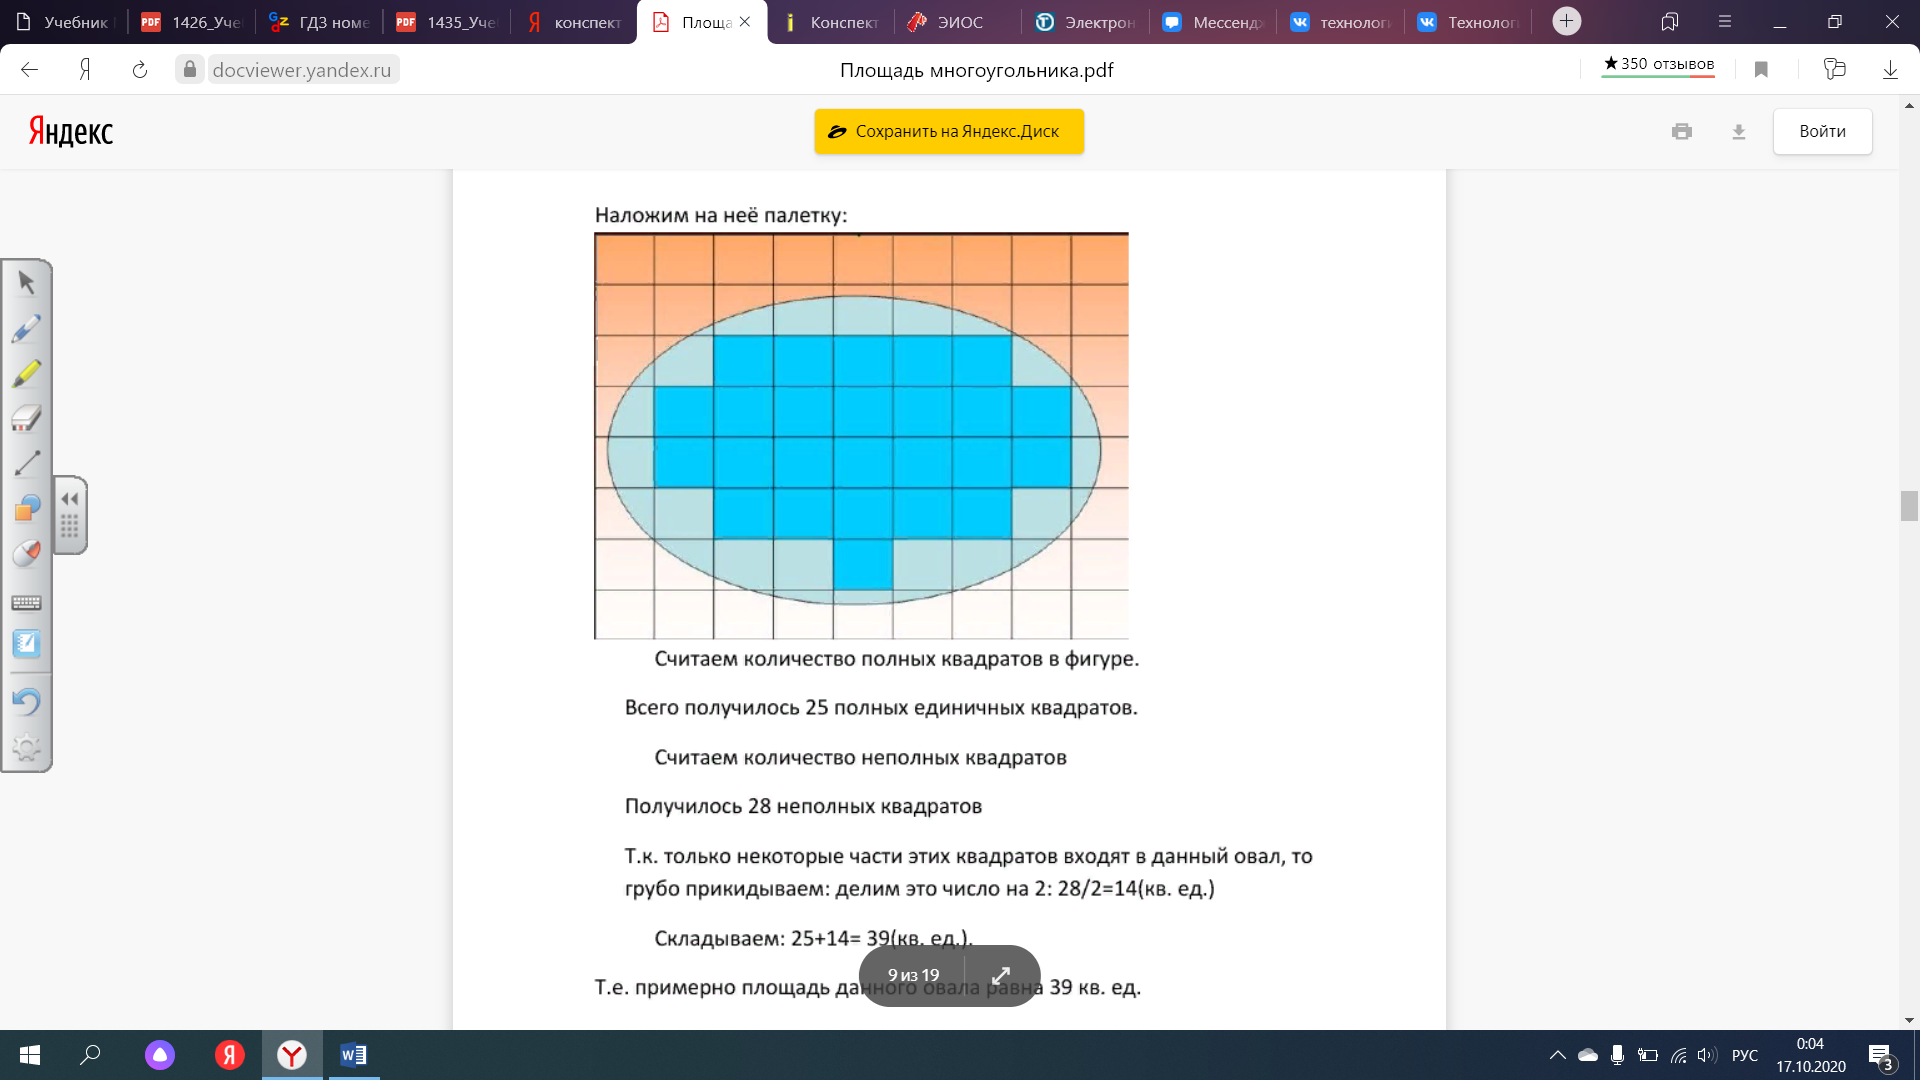1920x1080 pixels.
Task: Switch to the 1435_Уче PDF tab
Action: [x=446, y=22]
